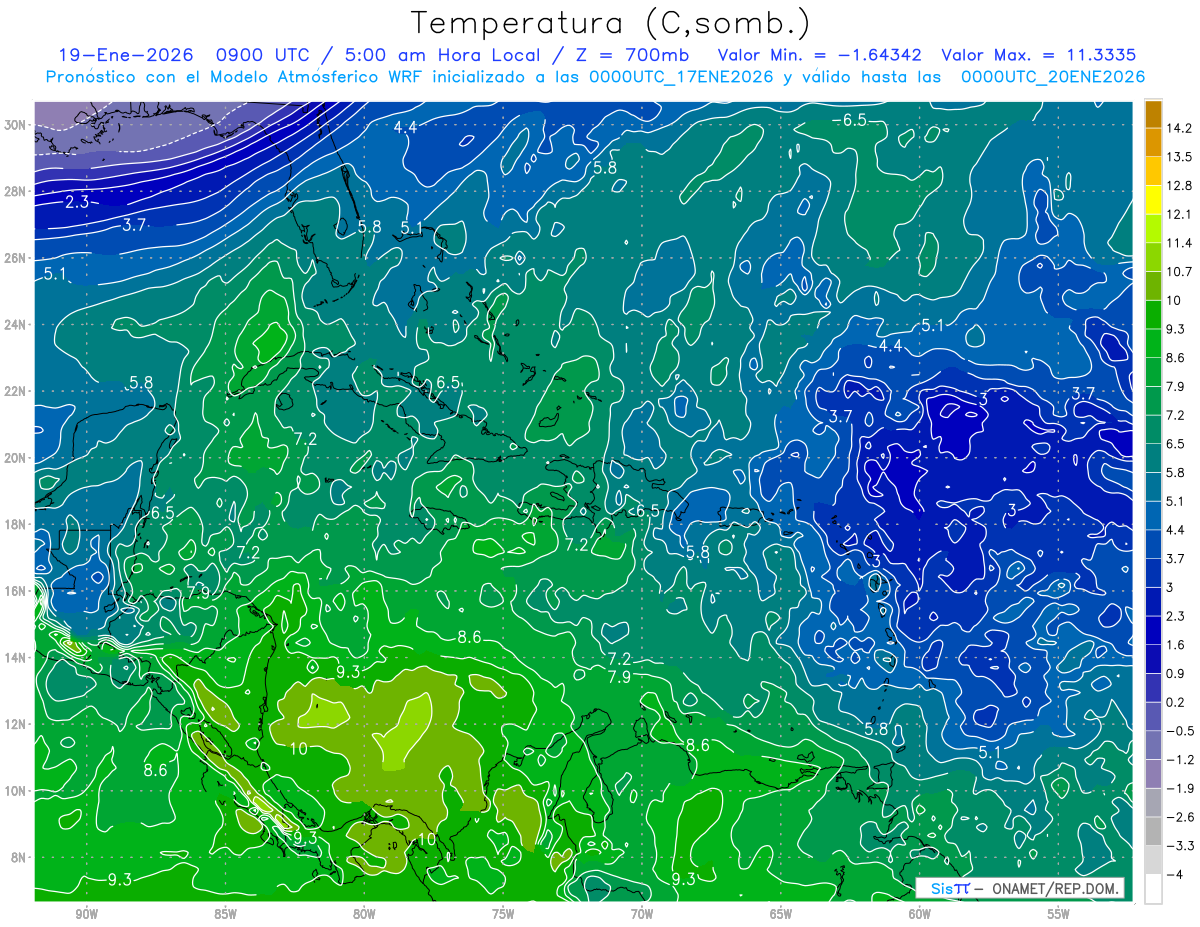Click the "22N" latitude axis label

pos(17,391)
